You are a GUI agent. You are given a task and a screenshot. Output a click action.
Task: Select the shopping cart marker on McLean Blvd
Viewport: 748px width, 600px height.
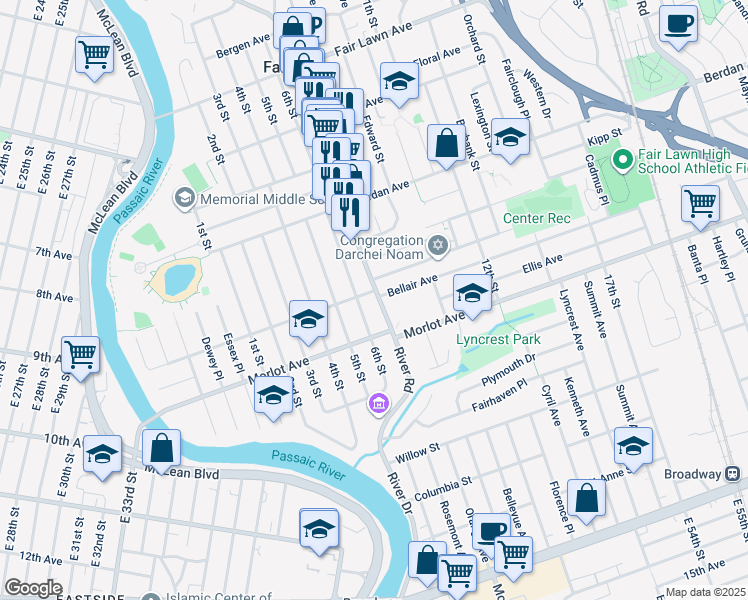(x=94, y=58)
